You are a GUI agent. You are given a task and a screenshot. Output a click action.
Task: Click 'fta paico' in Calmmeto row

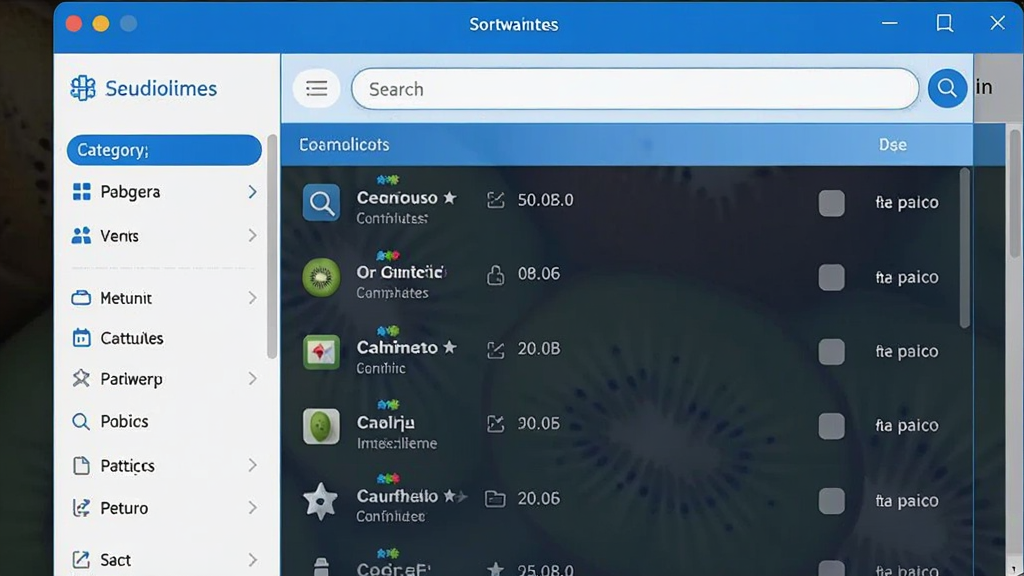[907, 351]
